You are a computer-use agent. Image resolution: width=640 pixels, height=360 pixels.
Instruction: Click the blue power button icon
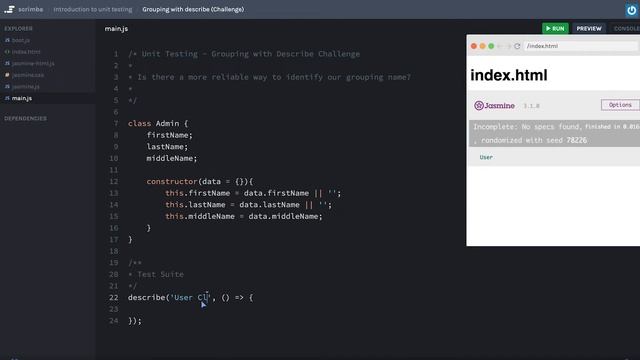pos(631,10)
